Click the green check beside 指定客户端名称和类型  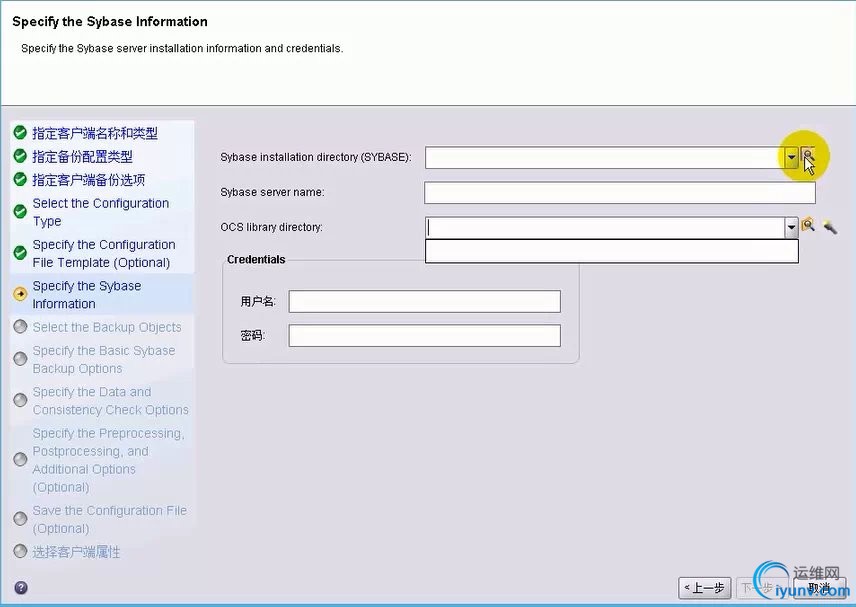tap(20, 133)
